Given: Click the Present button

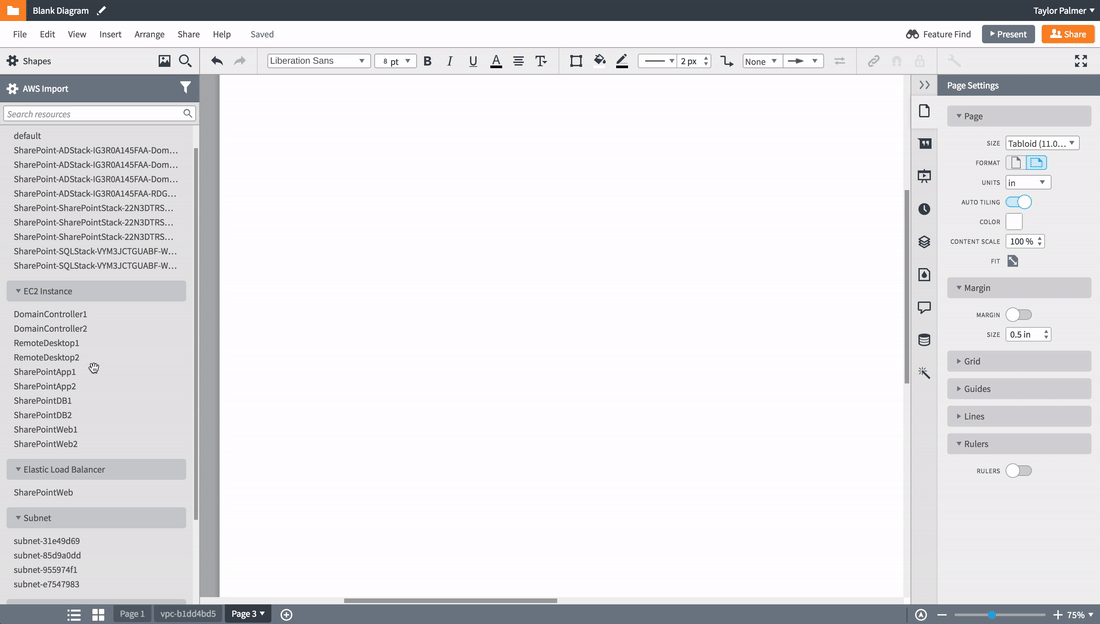Looking at the screenshot, I should click(x=1008, y=33).
